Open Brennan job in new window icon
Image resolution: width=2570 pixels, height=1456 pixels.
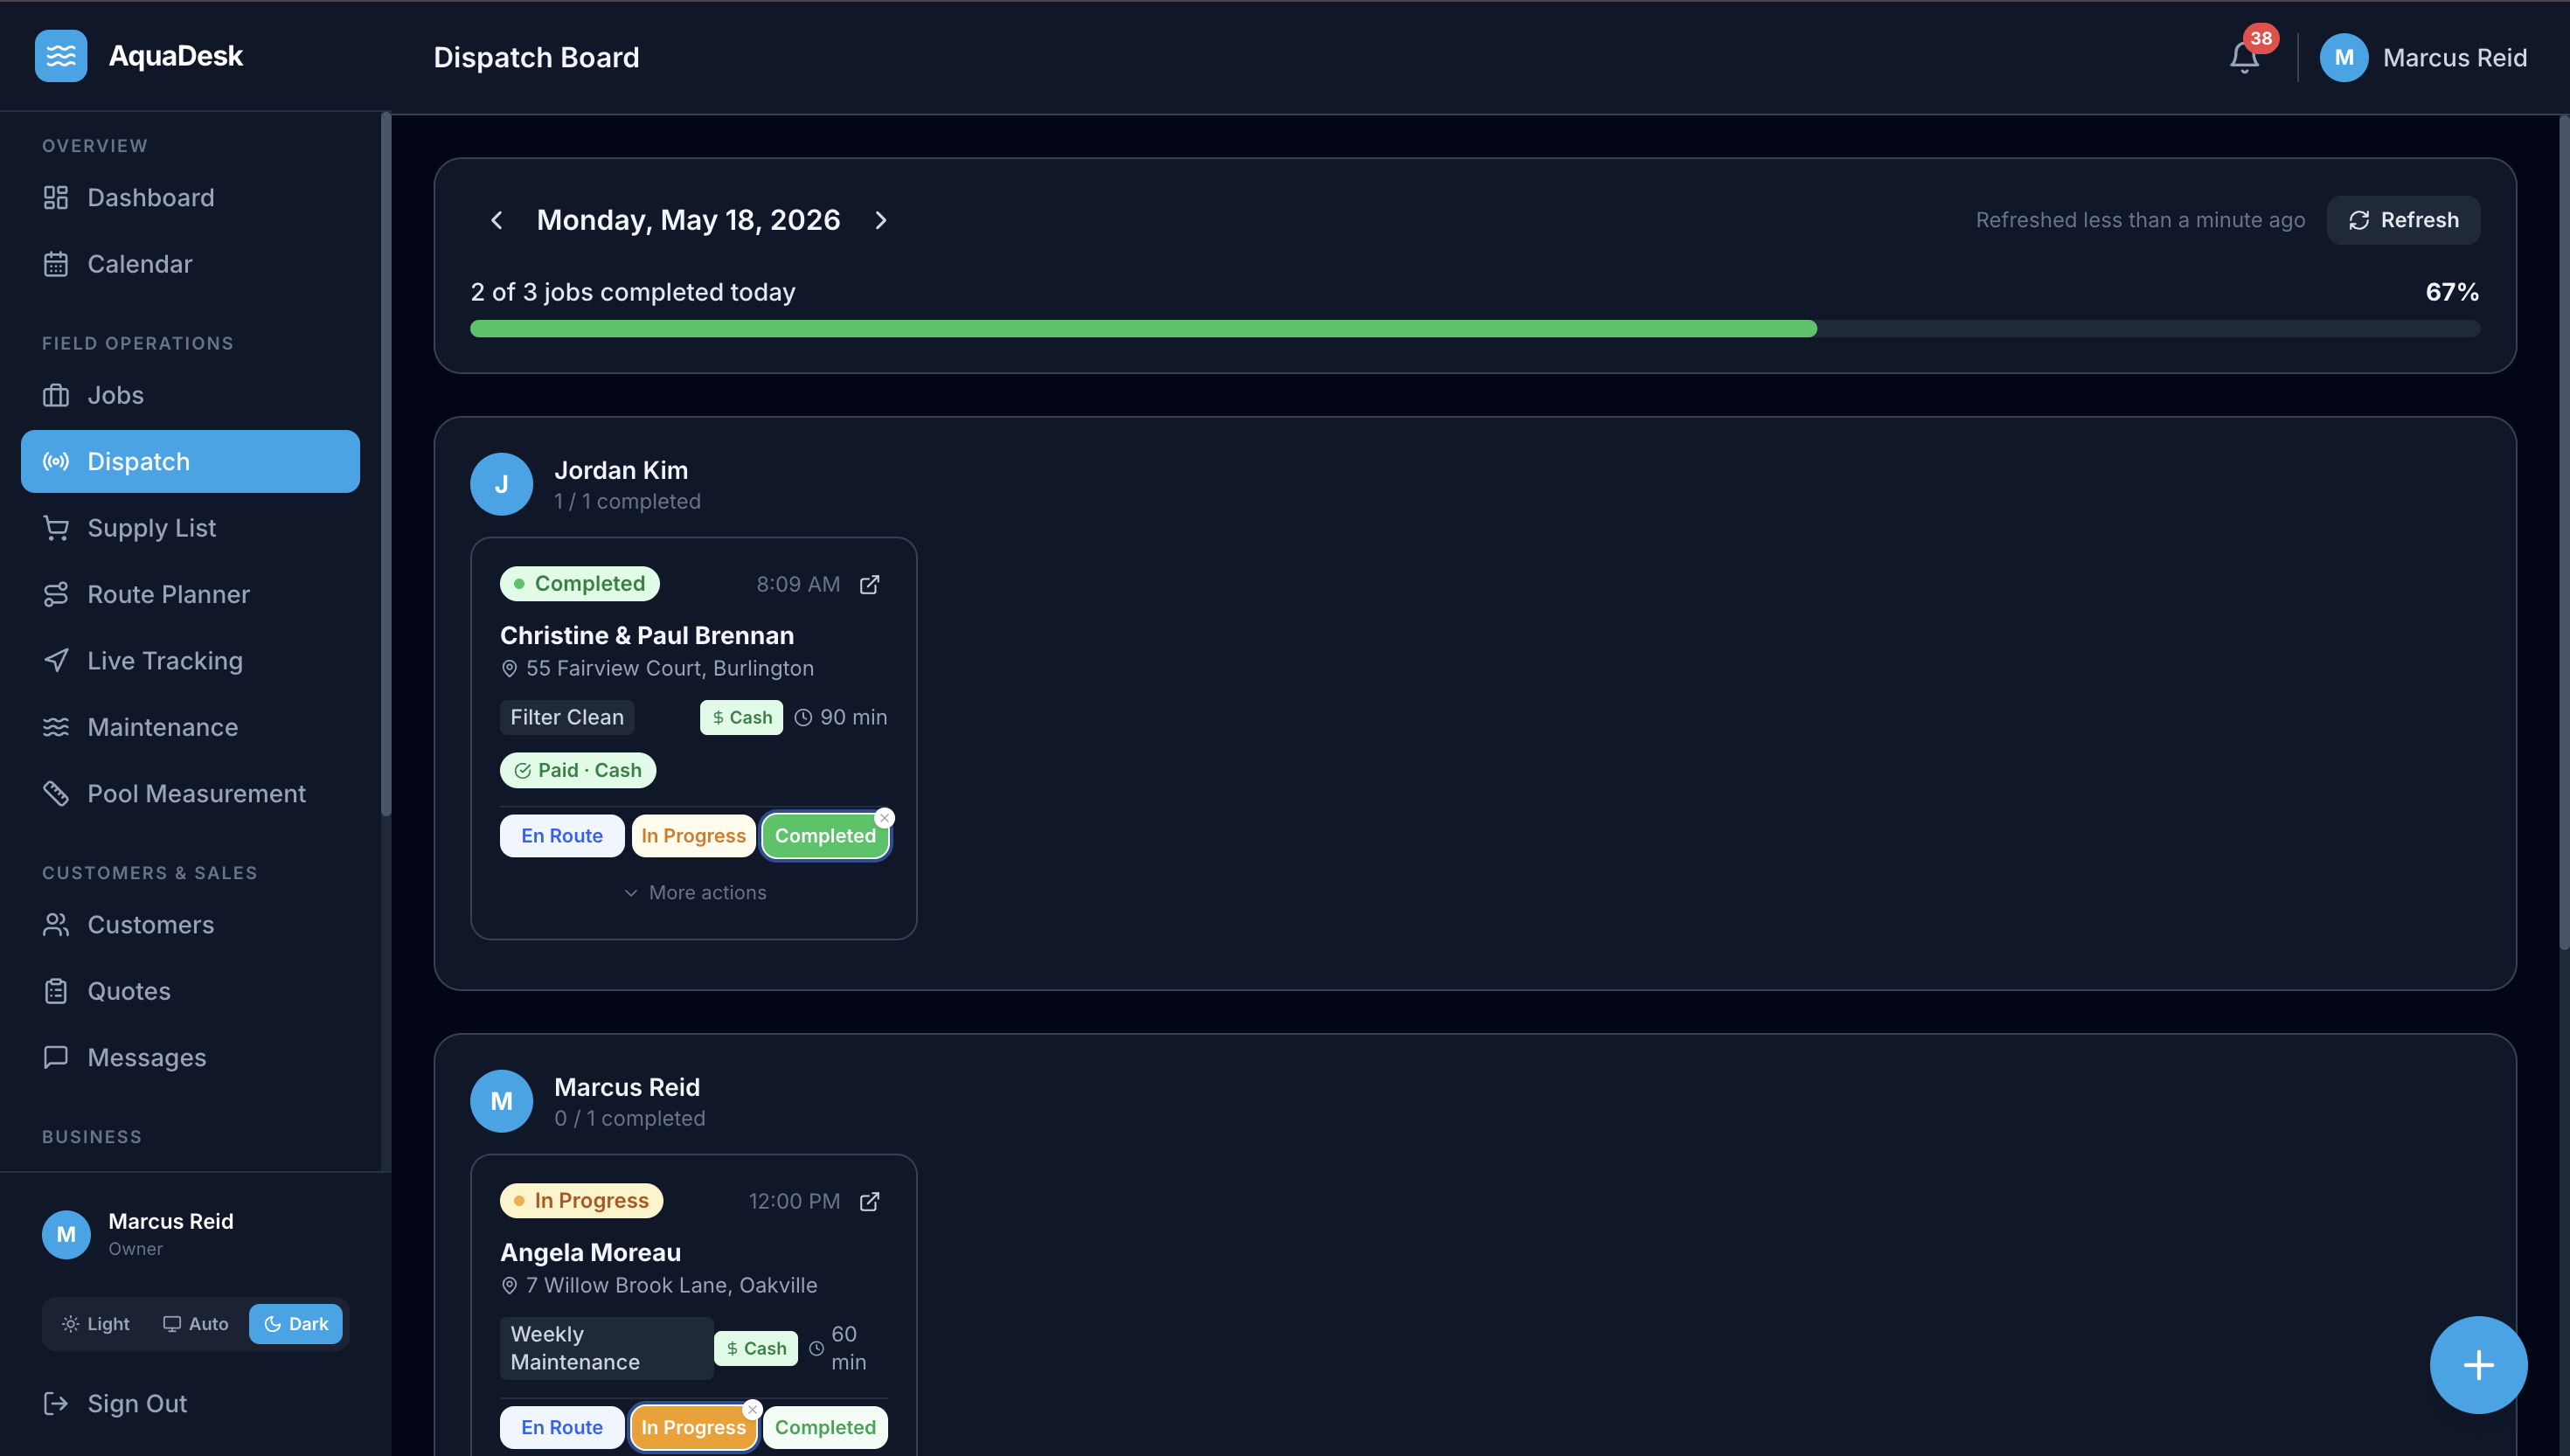pyautogui.click(x=870, y=584)
